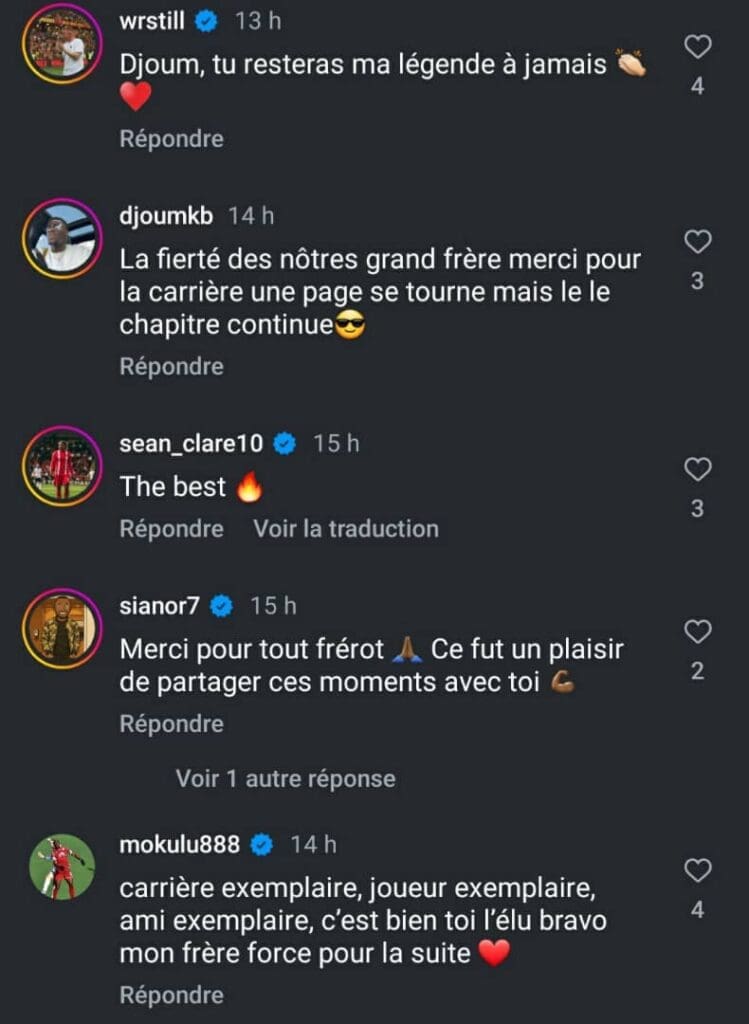Open the sianor7 username link
The width and height of the screenshot is (749, 1024).
click(160, 606)
